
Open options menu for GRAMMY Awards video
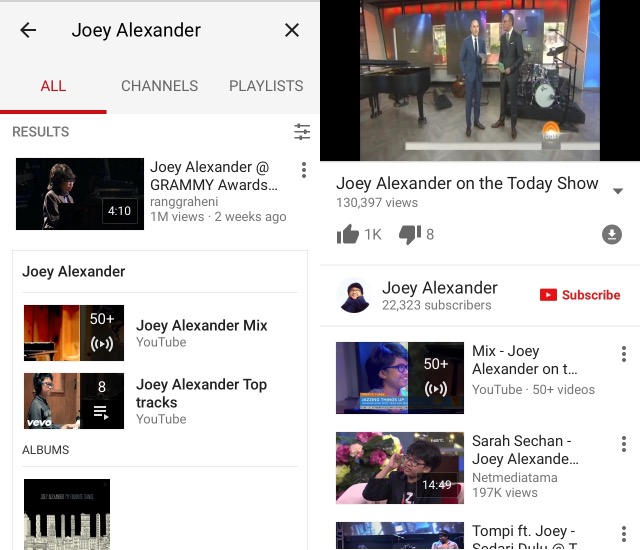[x=304, y=170]
